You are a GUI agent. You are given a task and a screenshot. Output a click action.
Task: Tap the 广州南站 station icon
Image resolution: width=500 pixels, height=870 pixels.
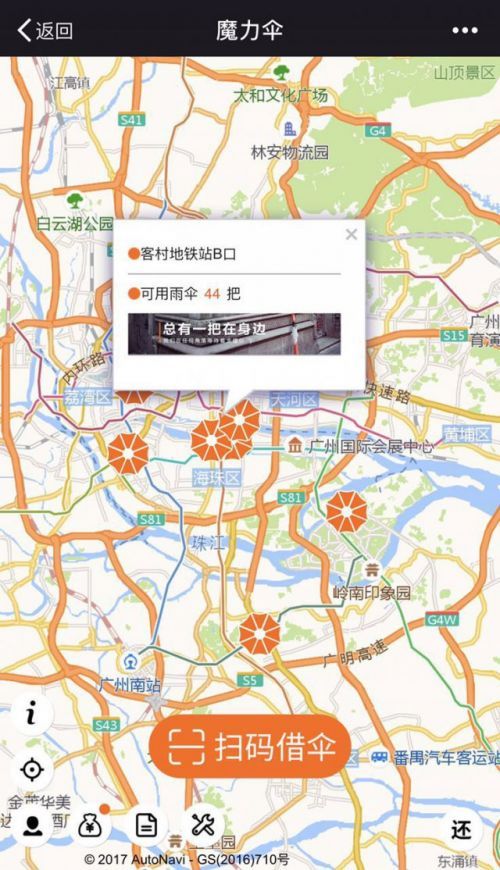(x=130, y=661)
